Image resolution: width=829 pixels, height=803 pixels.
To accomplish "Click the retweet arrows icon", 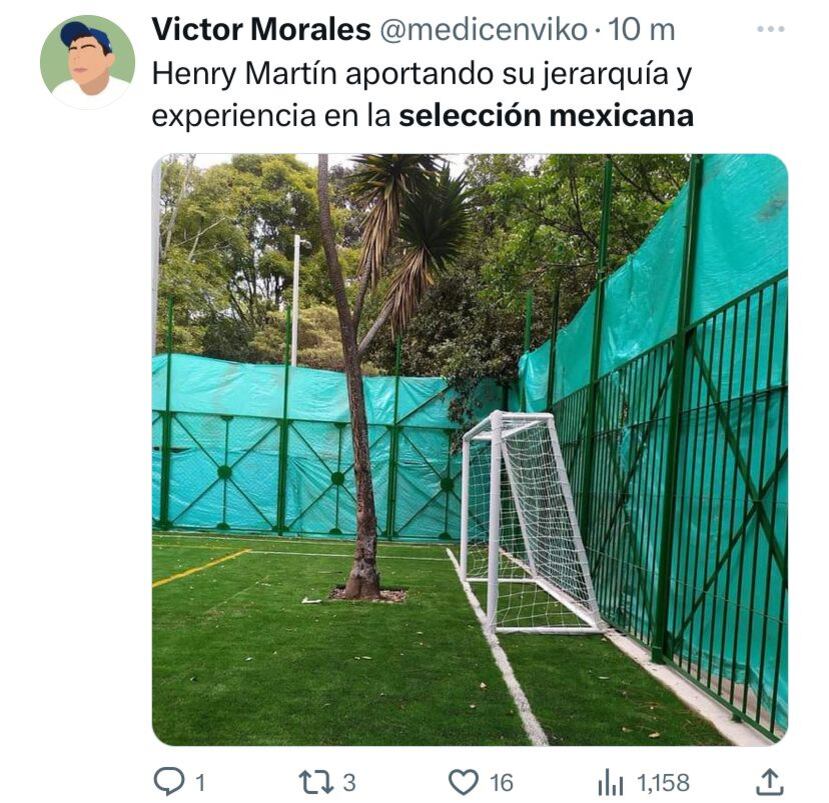I will (316, 782).
